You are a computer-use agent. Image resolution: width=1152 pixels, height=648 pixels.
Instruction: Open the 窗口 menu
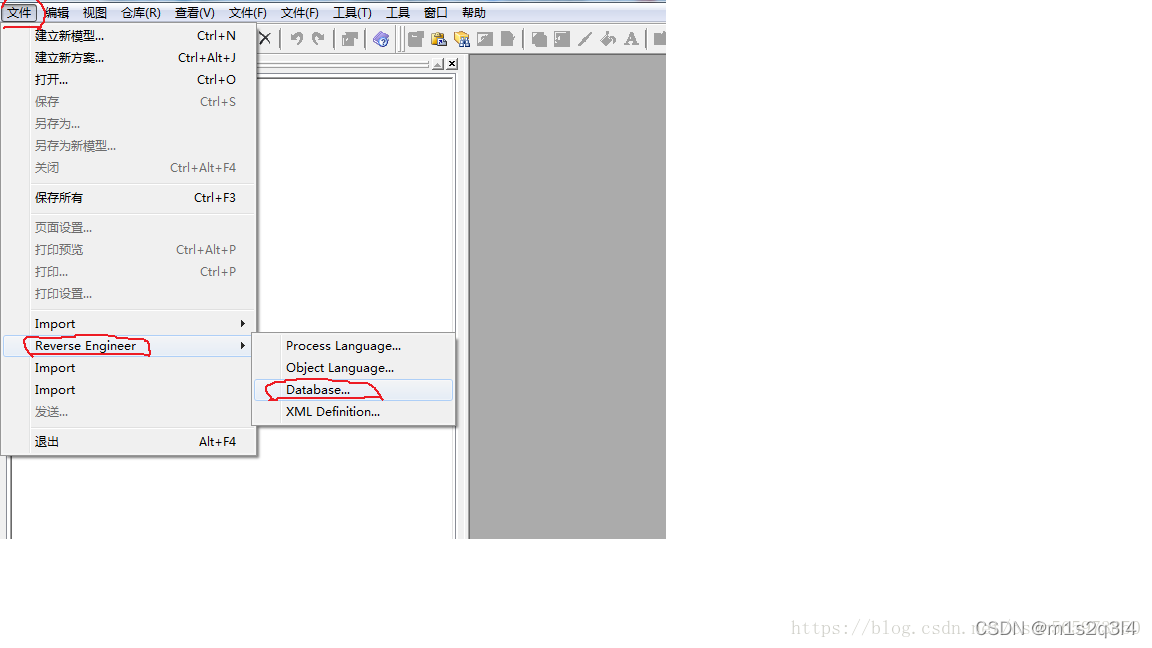click(x=436, y=12)
